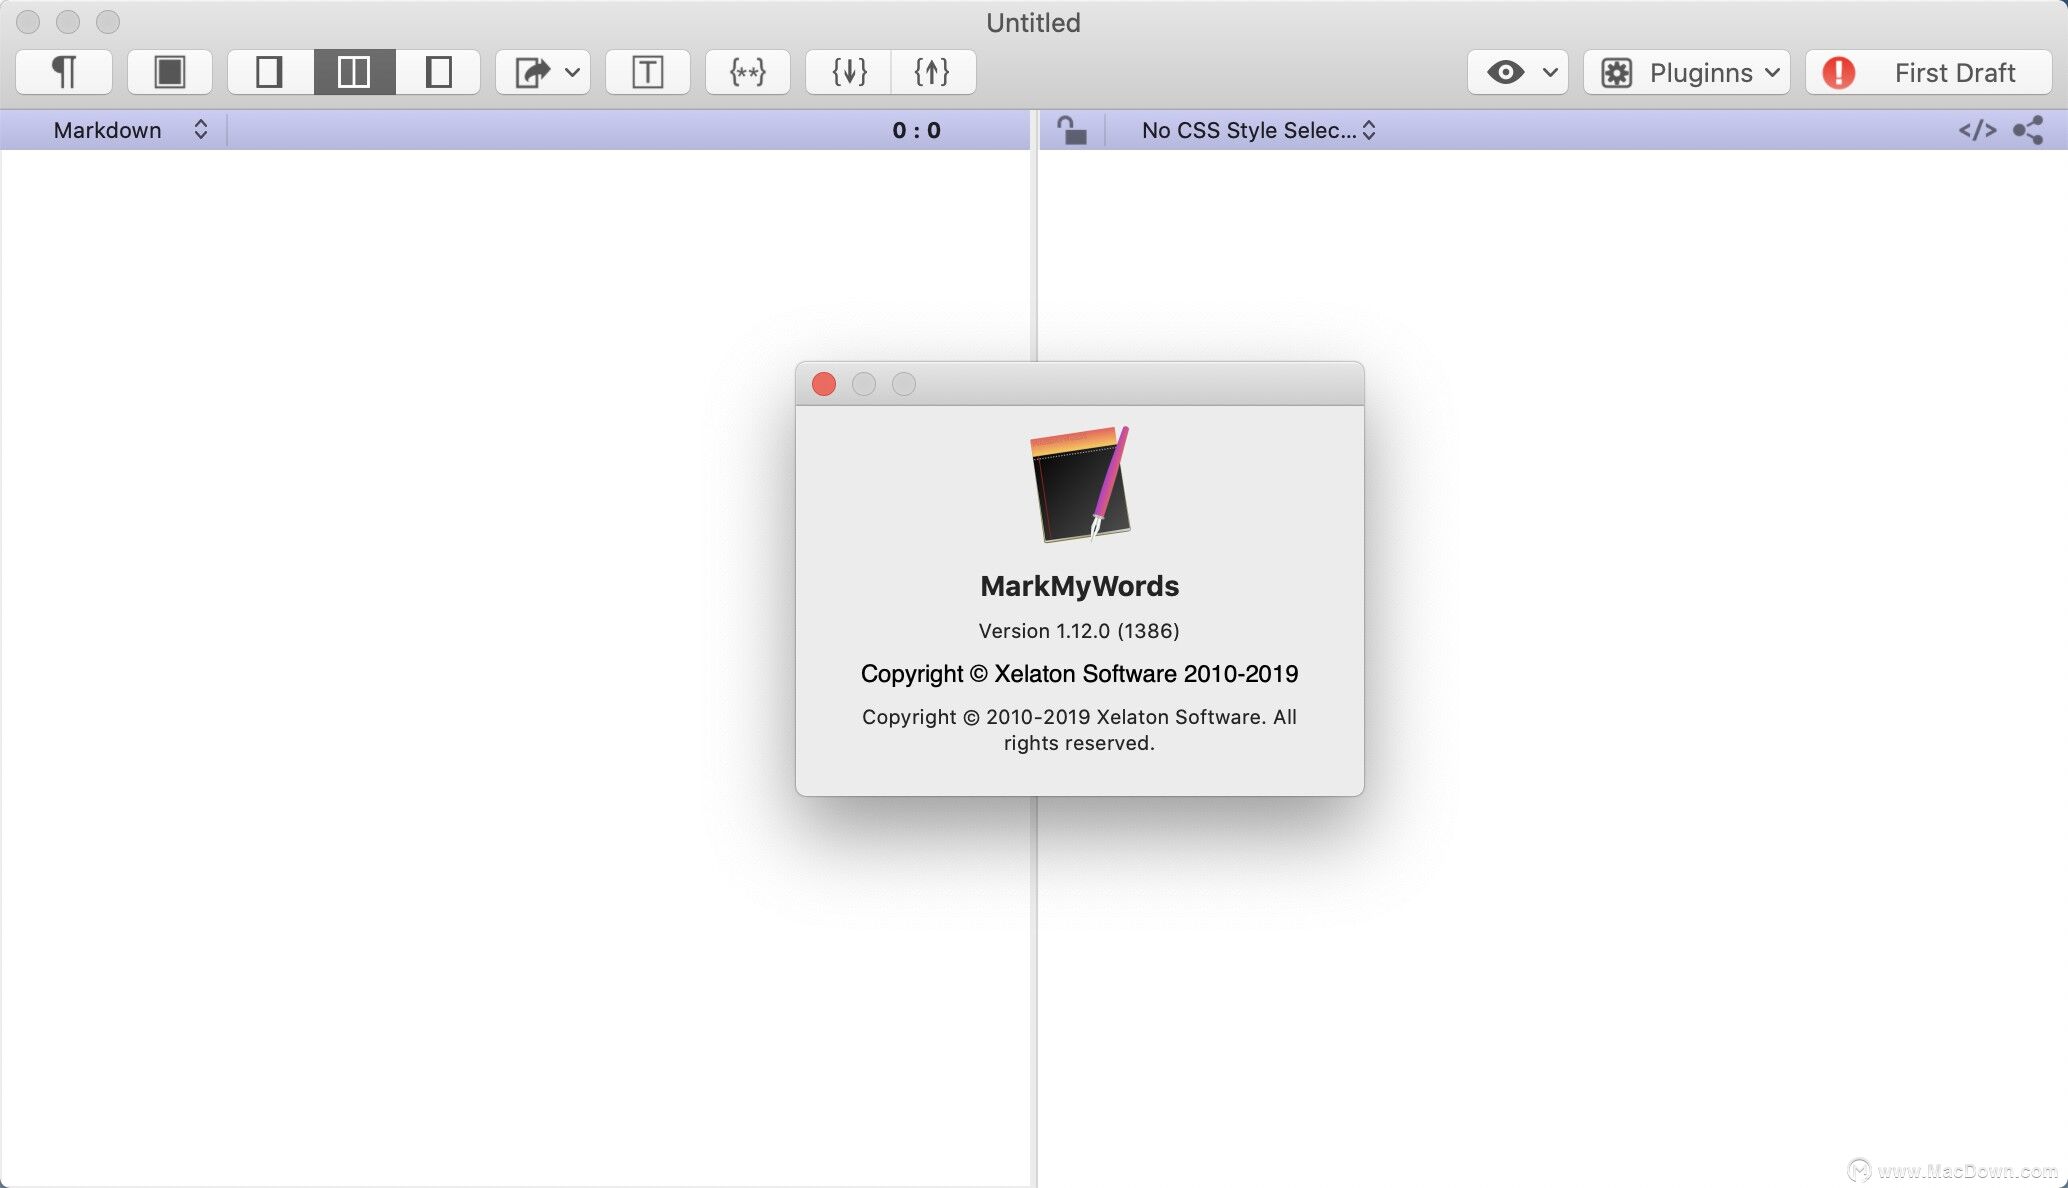Click the text T toolbar icon
This screenshot has width=2068, height=1188.
[648, 72]
